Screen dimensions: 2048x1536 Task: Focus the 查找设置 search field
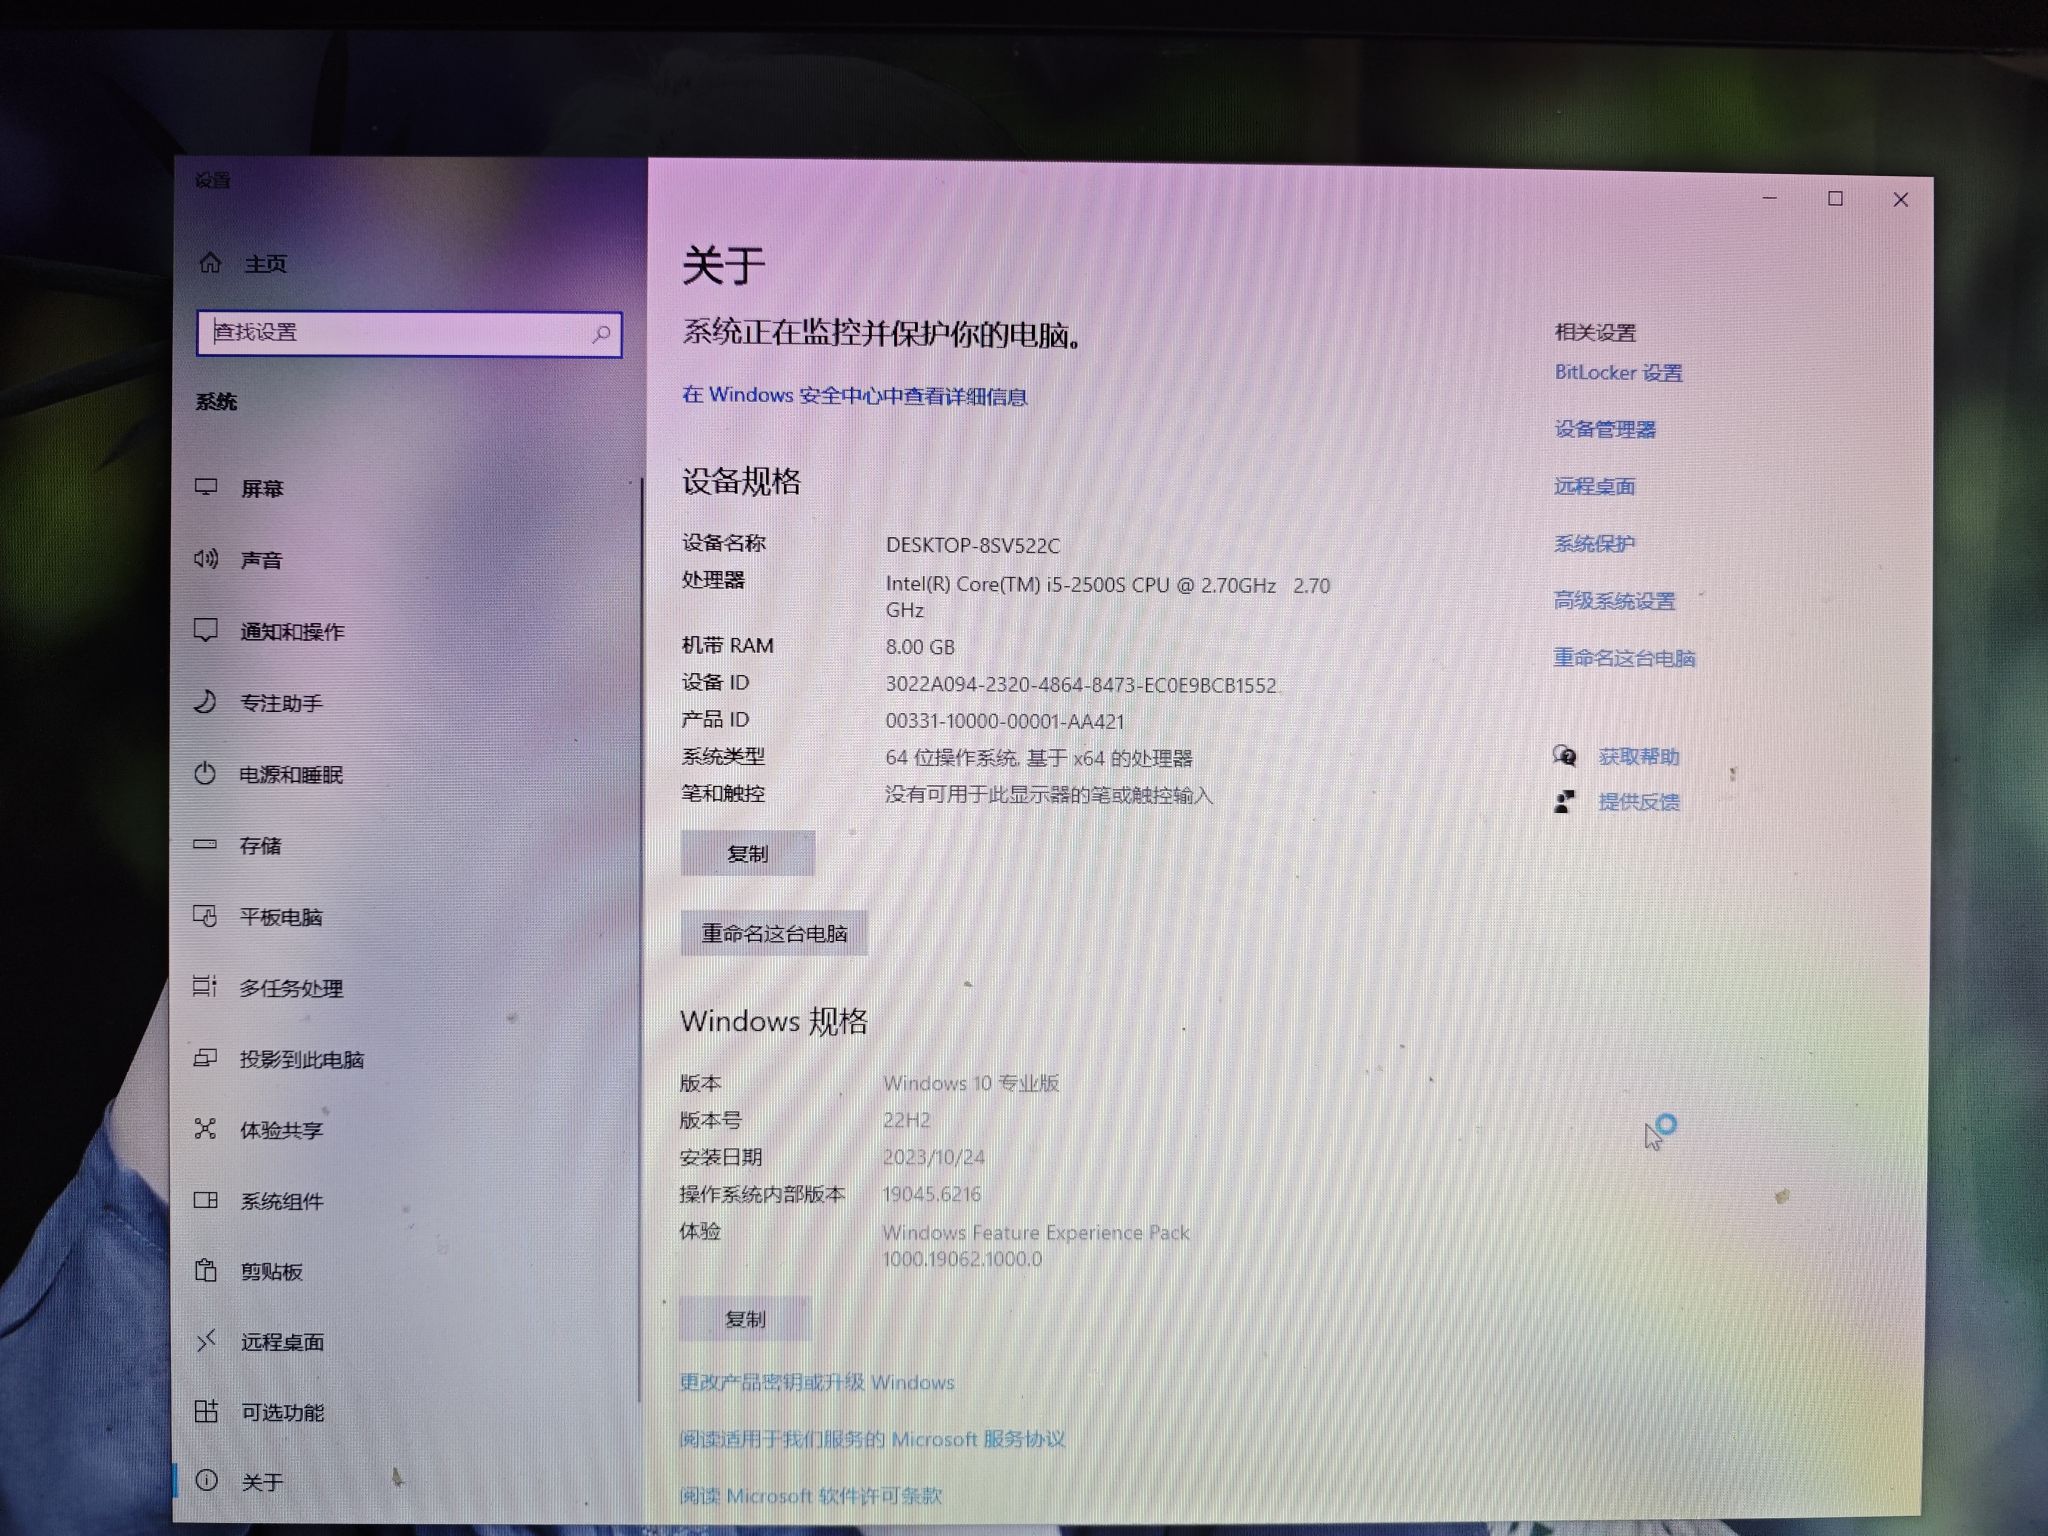tap(409, 333)
